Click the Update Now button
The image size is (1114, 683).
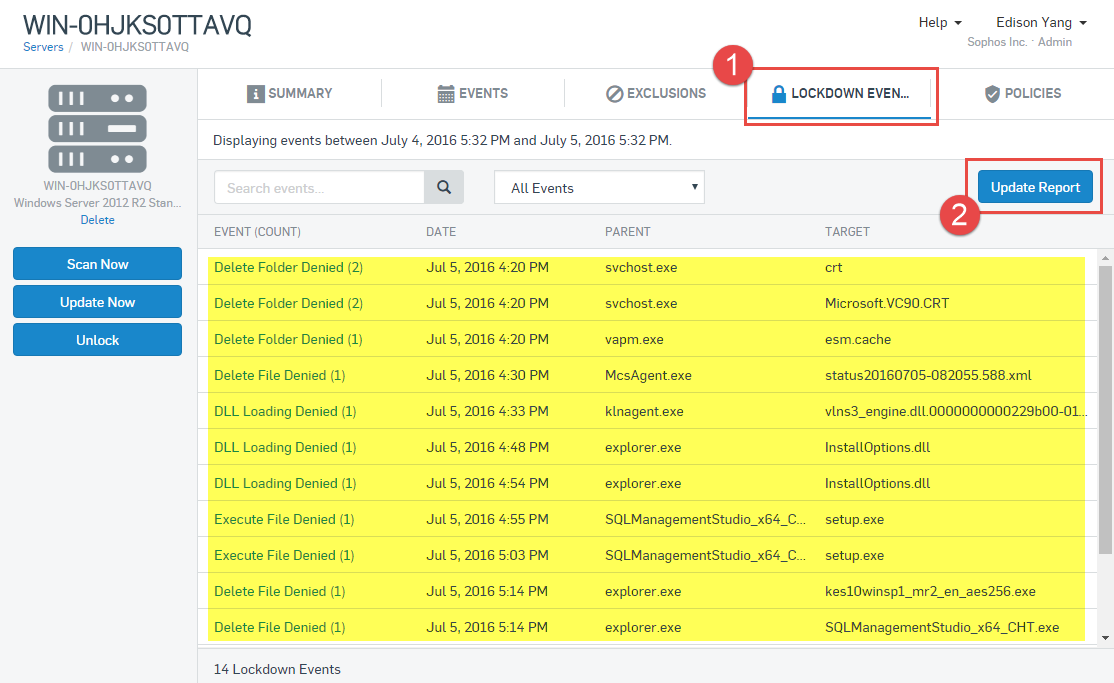click(97, 302)
